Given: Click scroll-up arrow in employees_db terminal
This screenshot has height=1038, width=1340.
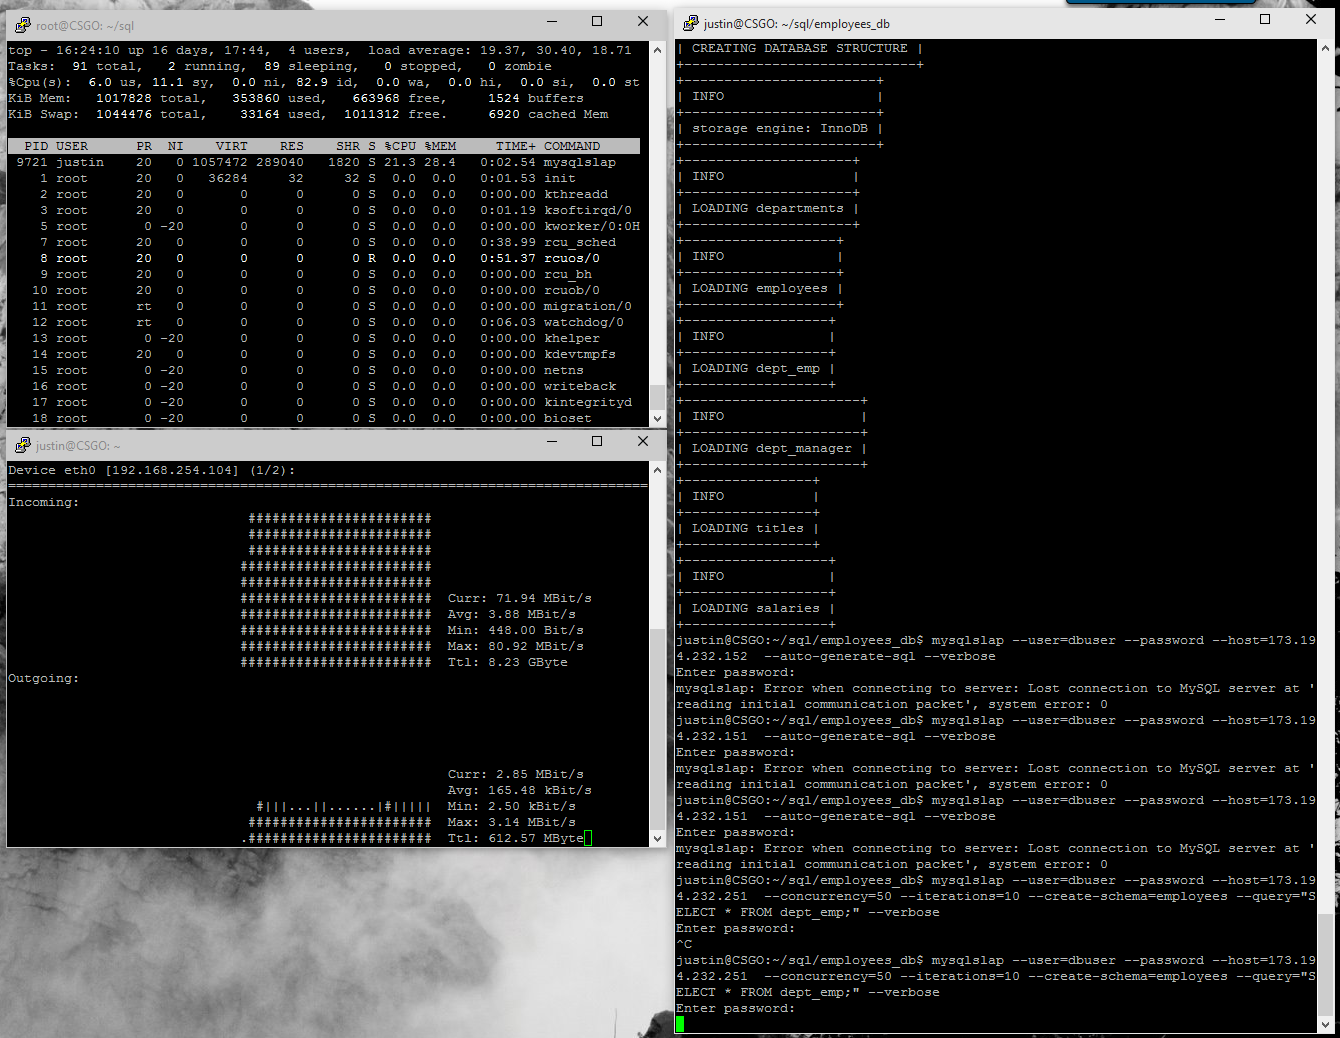Looking at the screenshot, I should tap(1325, 48).
